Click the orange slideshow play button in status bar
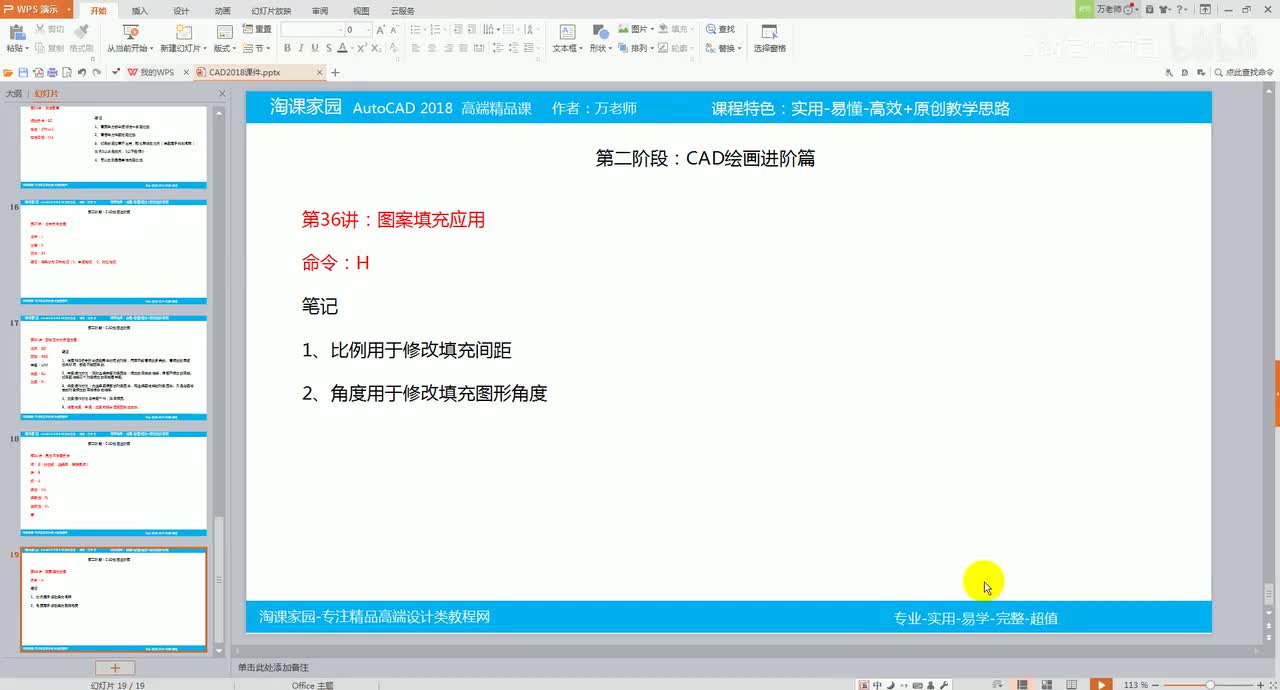Viewport: 1280px width, 690px height. (1100, 684)
